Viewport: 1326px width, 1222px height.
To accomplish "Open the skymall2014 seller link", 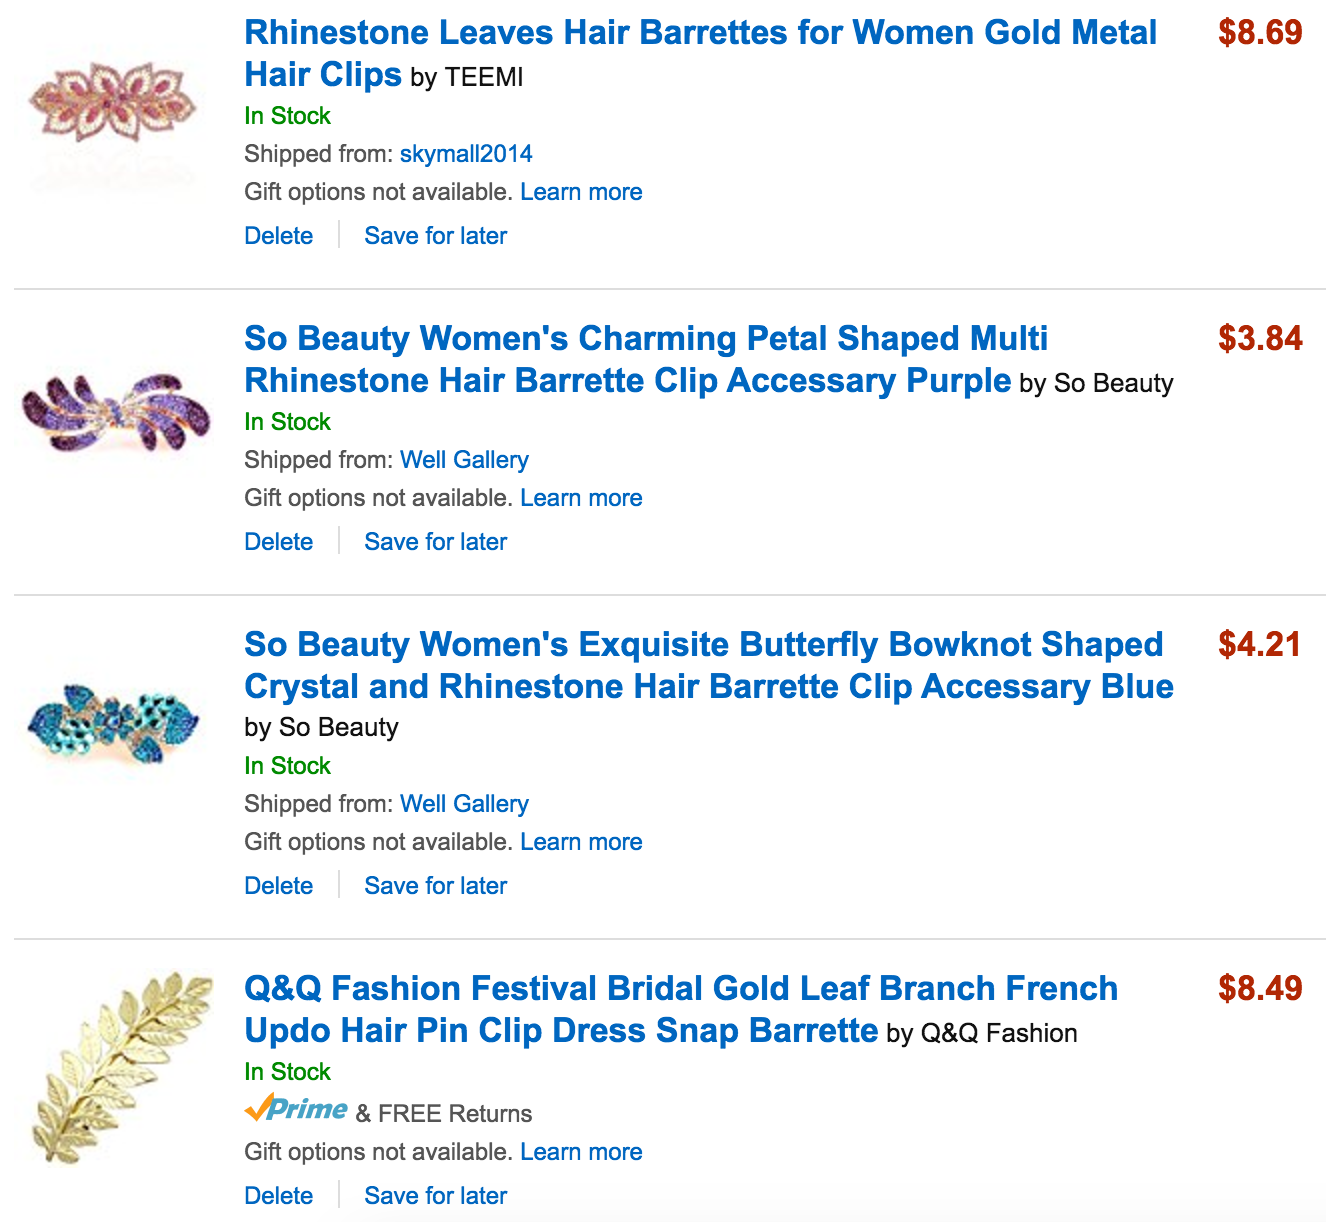I will click(x=466, y=154).
